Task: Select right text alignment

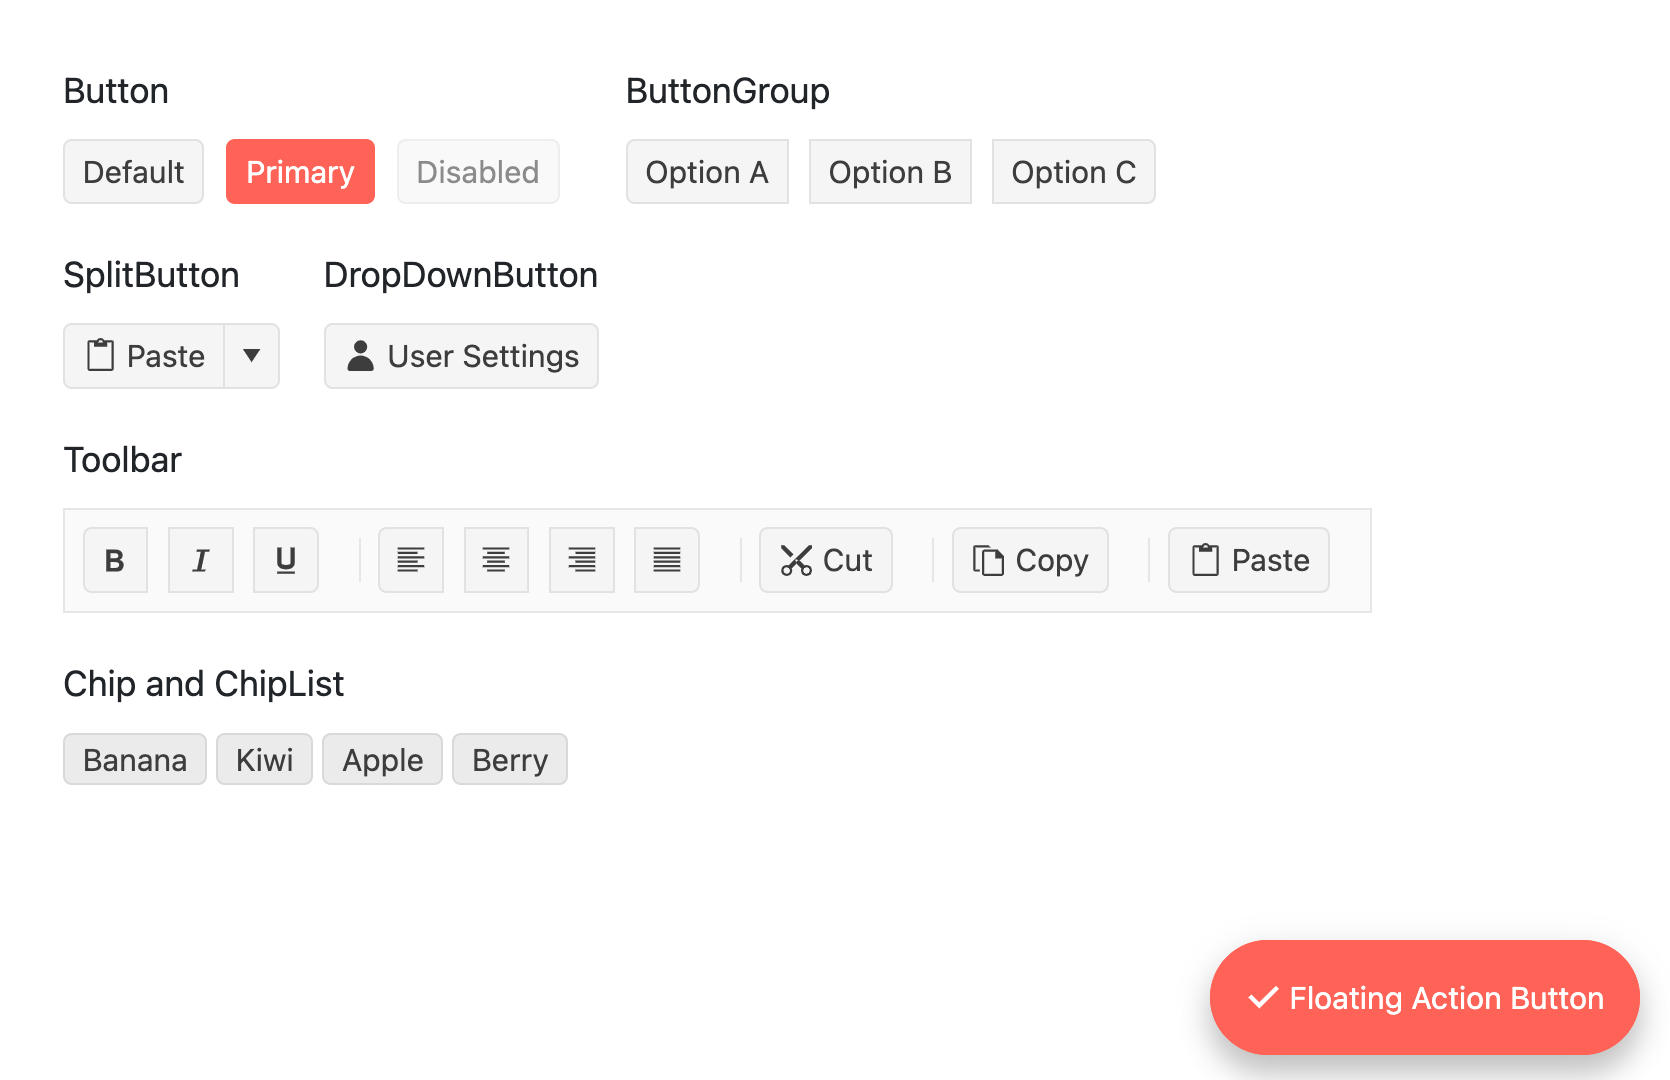Action: pyautogui.click(x=581, y=560)
